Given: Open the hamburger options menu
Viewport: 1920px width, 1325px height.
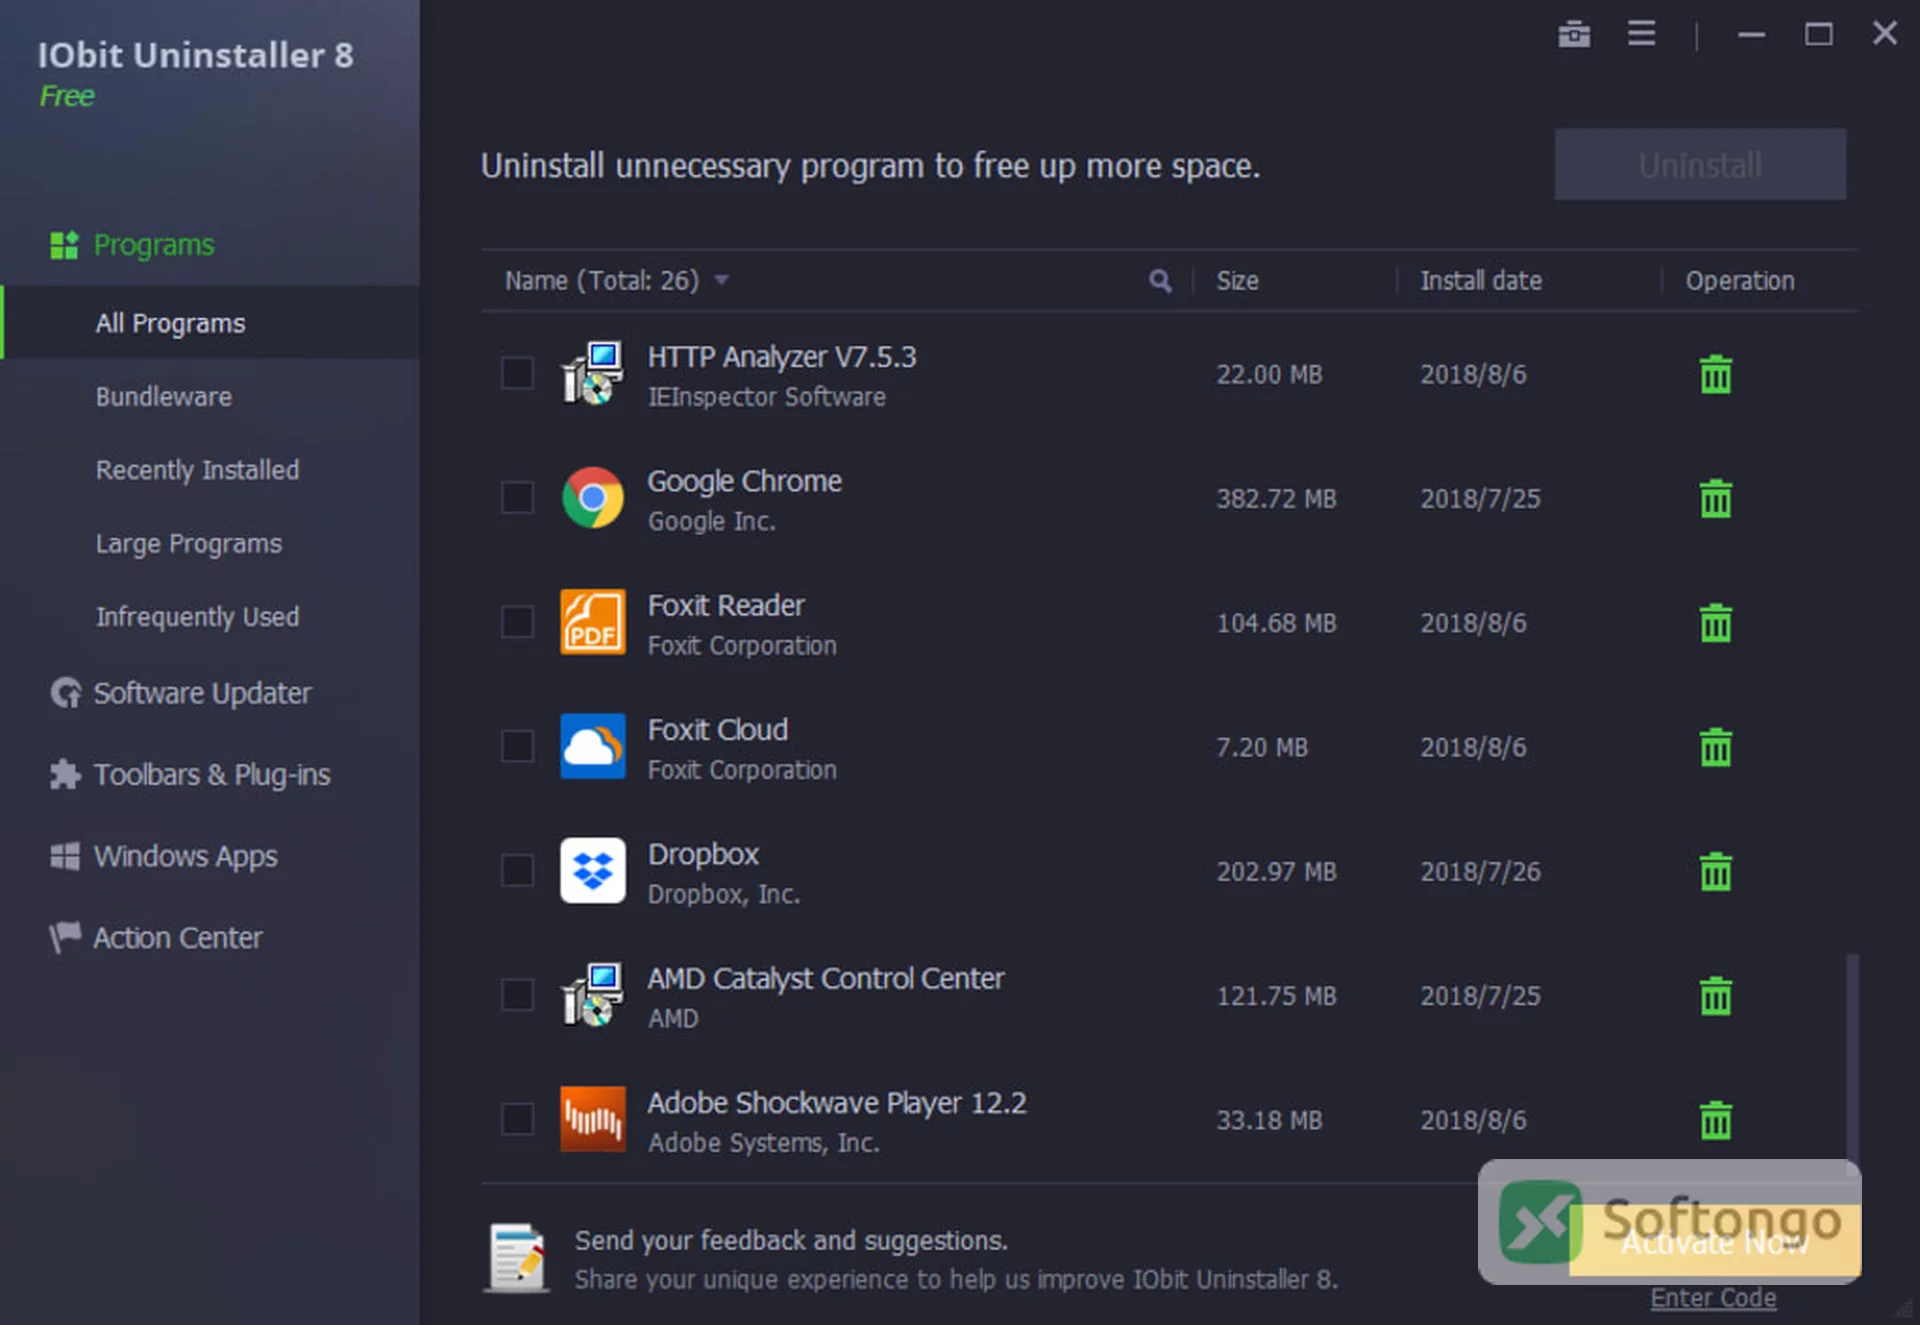Looking at the screenshot, I should pyautogui.click(x=1641, y=33).
